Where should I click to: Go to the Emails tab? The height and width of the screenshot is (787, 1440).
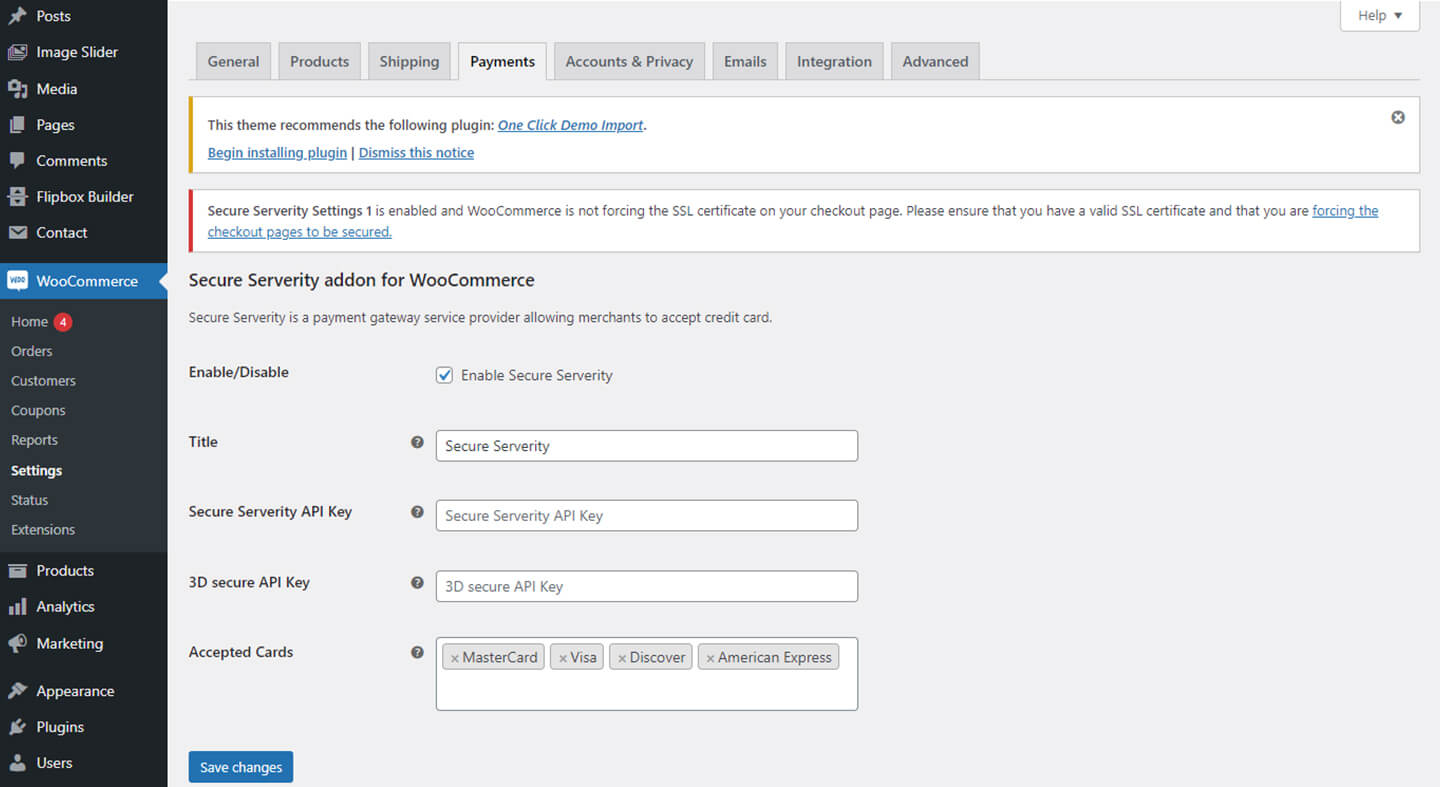click(745, 61)
